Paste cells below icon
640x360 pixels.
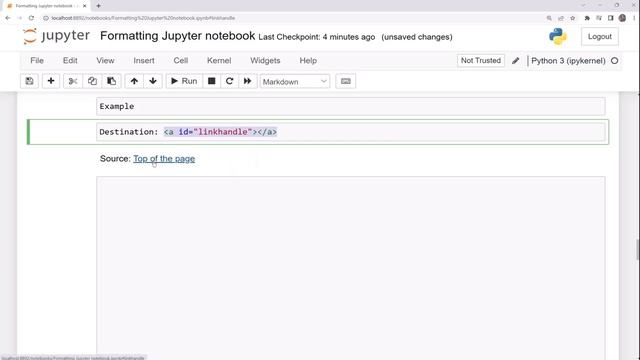click(111, 81)
